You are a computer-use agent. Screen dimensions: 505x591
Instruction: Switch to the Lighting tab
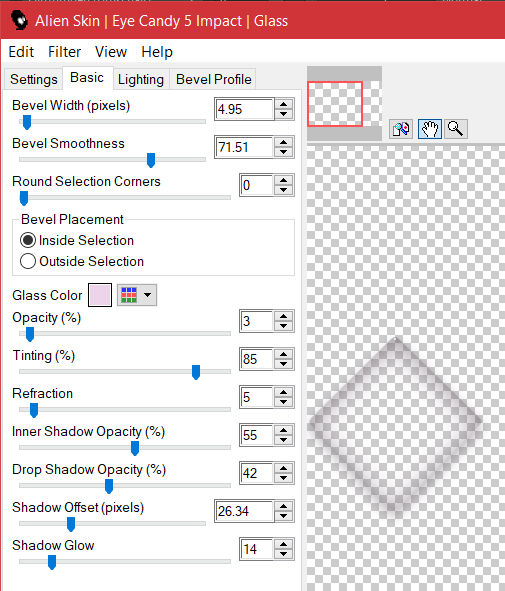141,79
